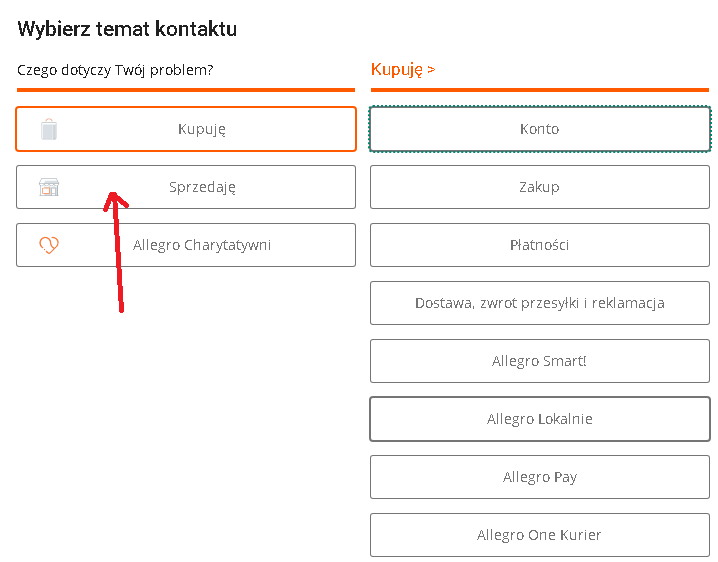The width and height of the screenshot is (718, 562).
Task: Select Dostawa, zwrot przesyłki i reklamacja
Action: pos(540,303)
